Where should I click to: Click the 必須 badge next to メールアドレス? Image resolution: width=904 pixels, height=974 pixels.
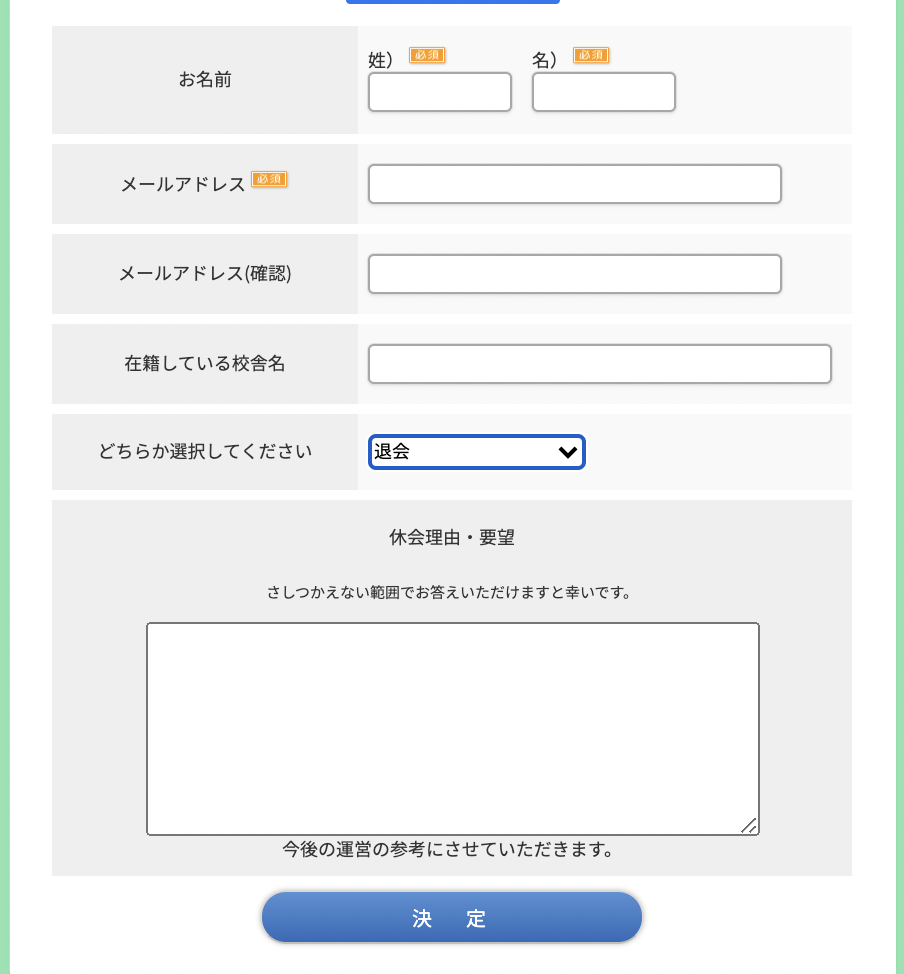coord(269,179)
